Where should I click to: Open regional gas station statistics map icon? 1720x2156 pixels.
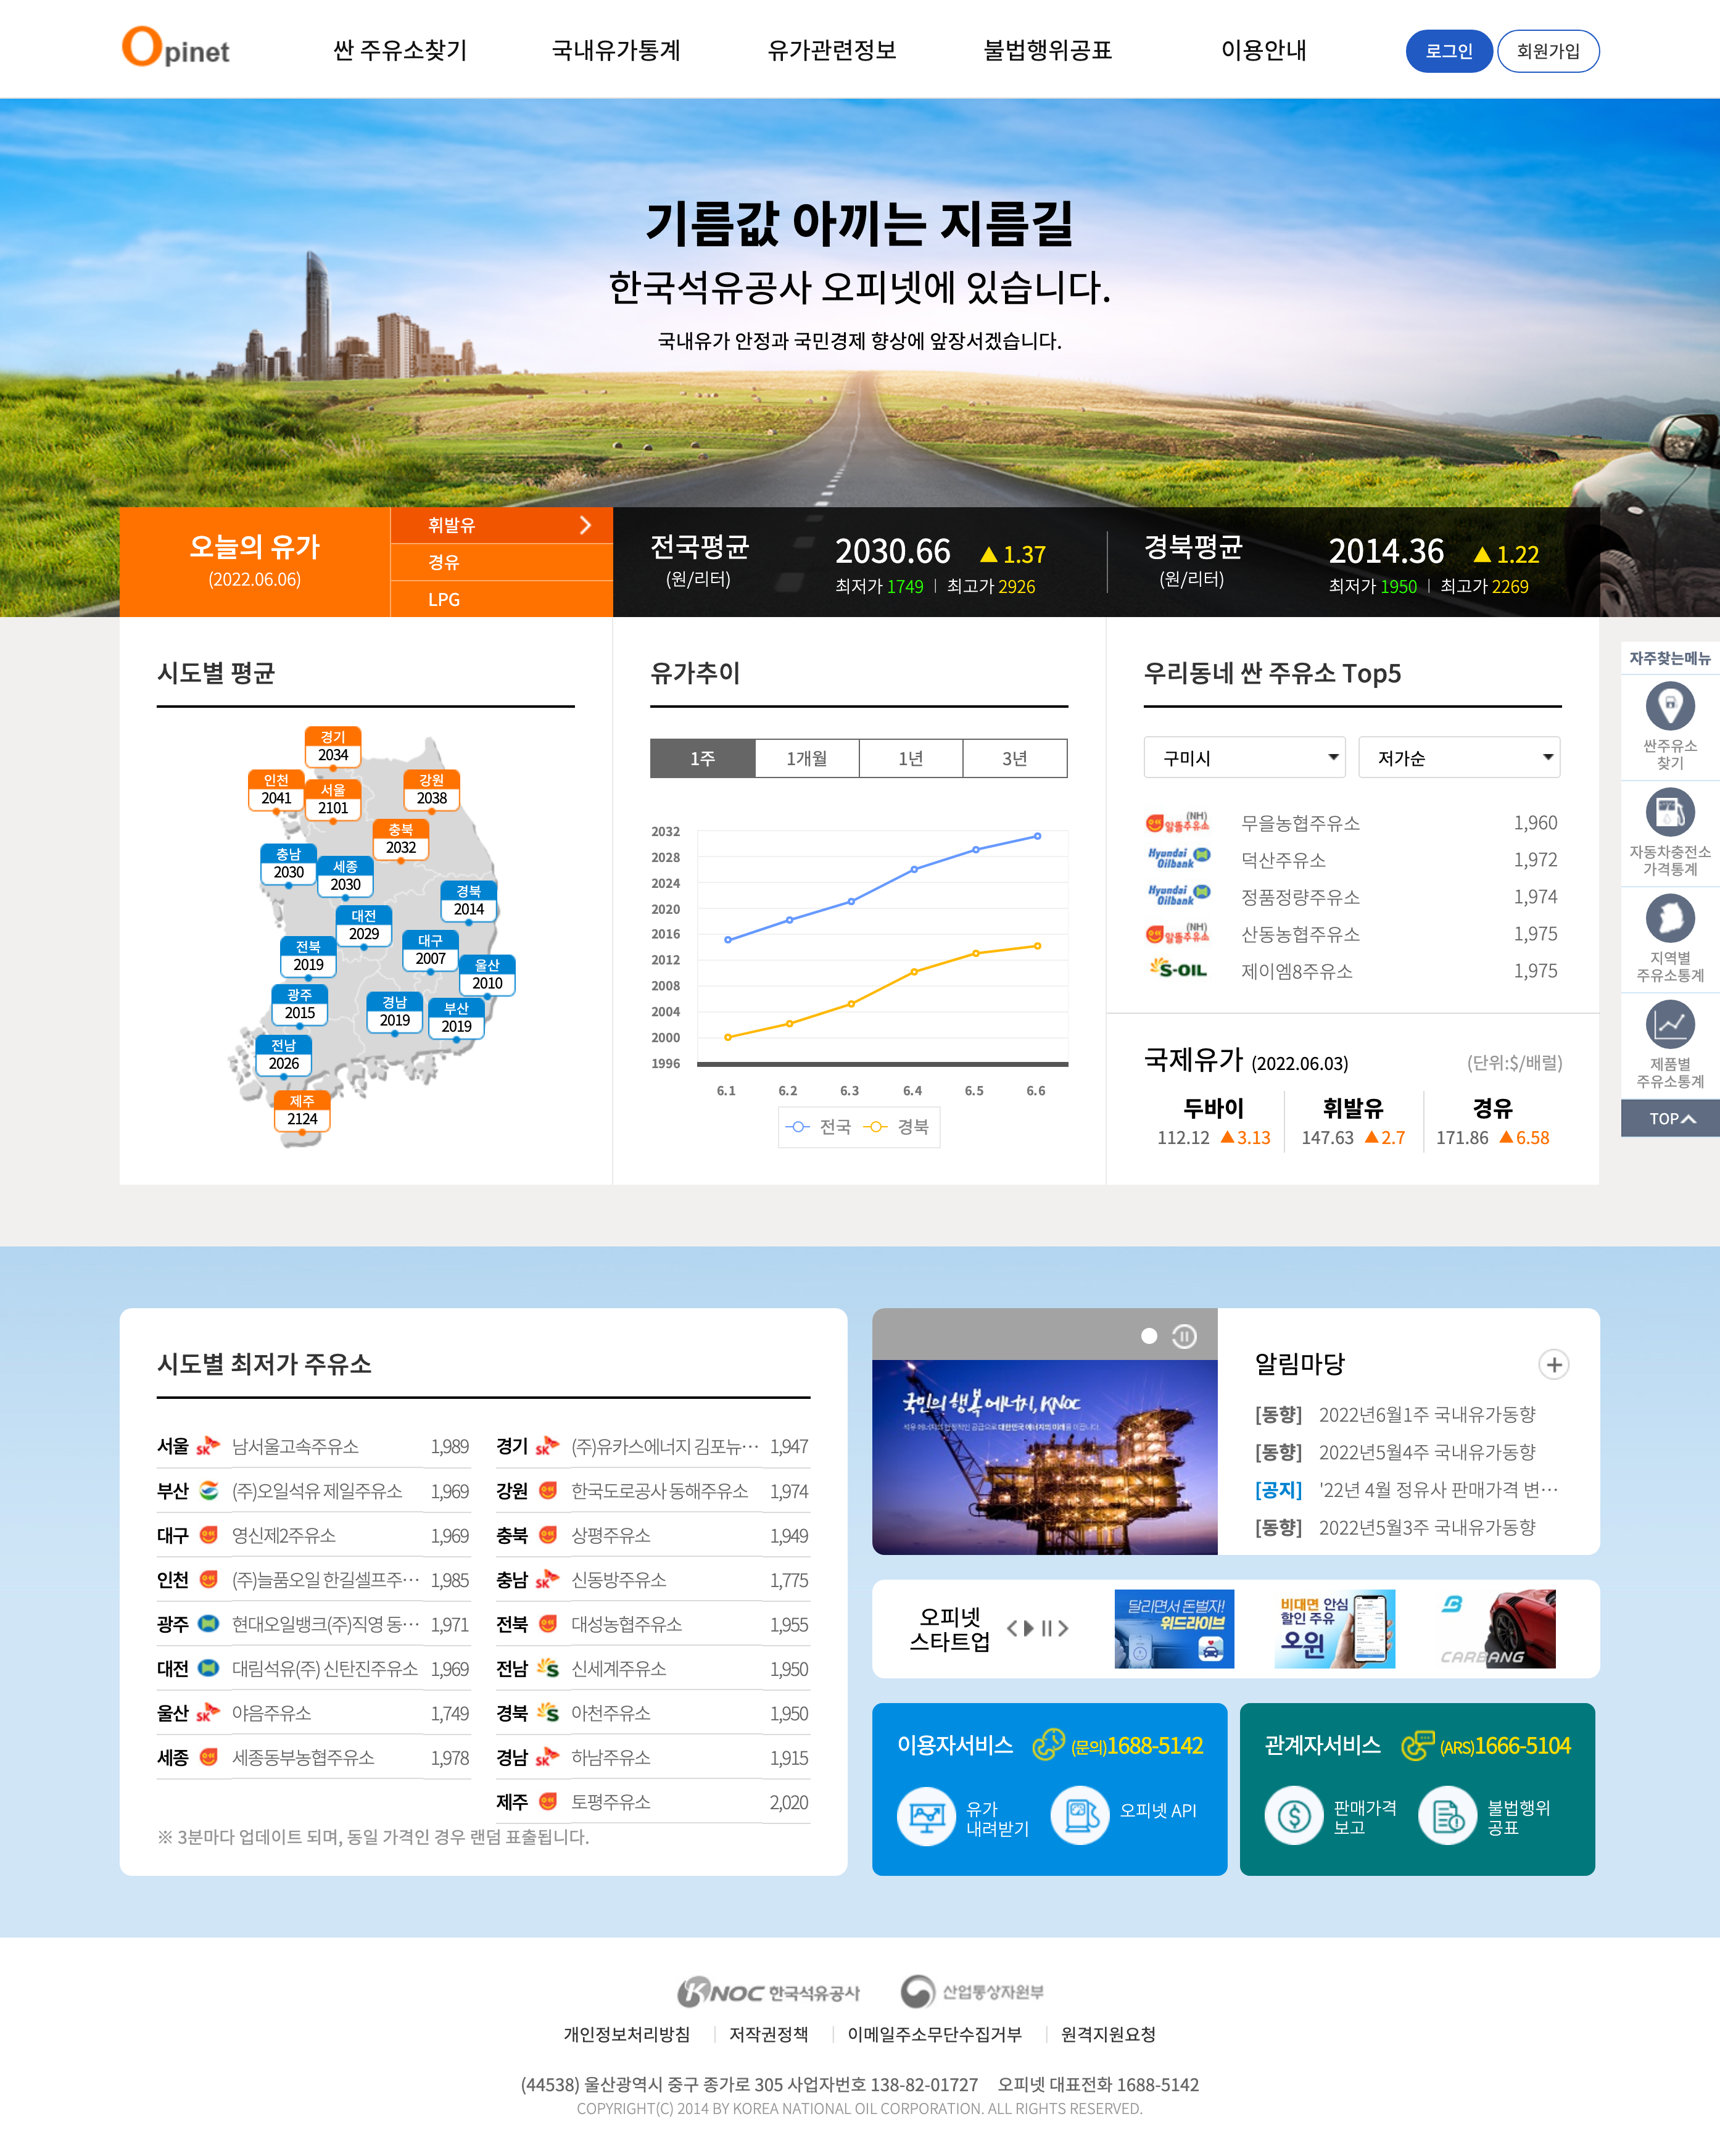[1669, 919]
